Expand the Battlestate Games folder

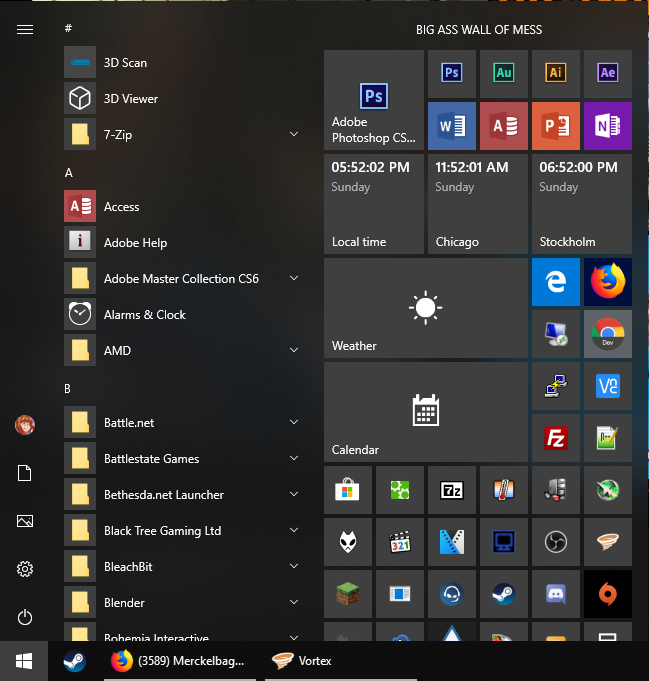pyautogui.click(x=294, y=458)
